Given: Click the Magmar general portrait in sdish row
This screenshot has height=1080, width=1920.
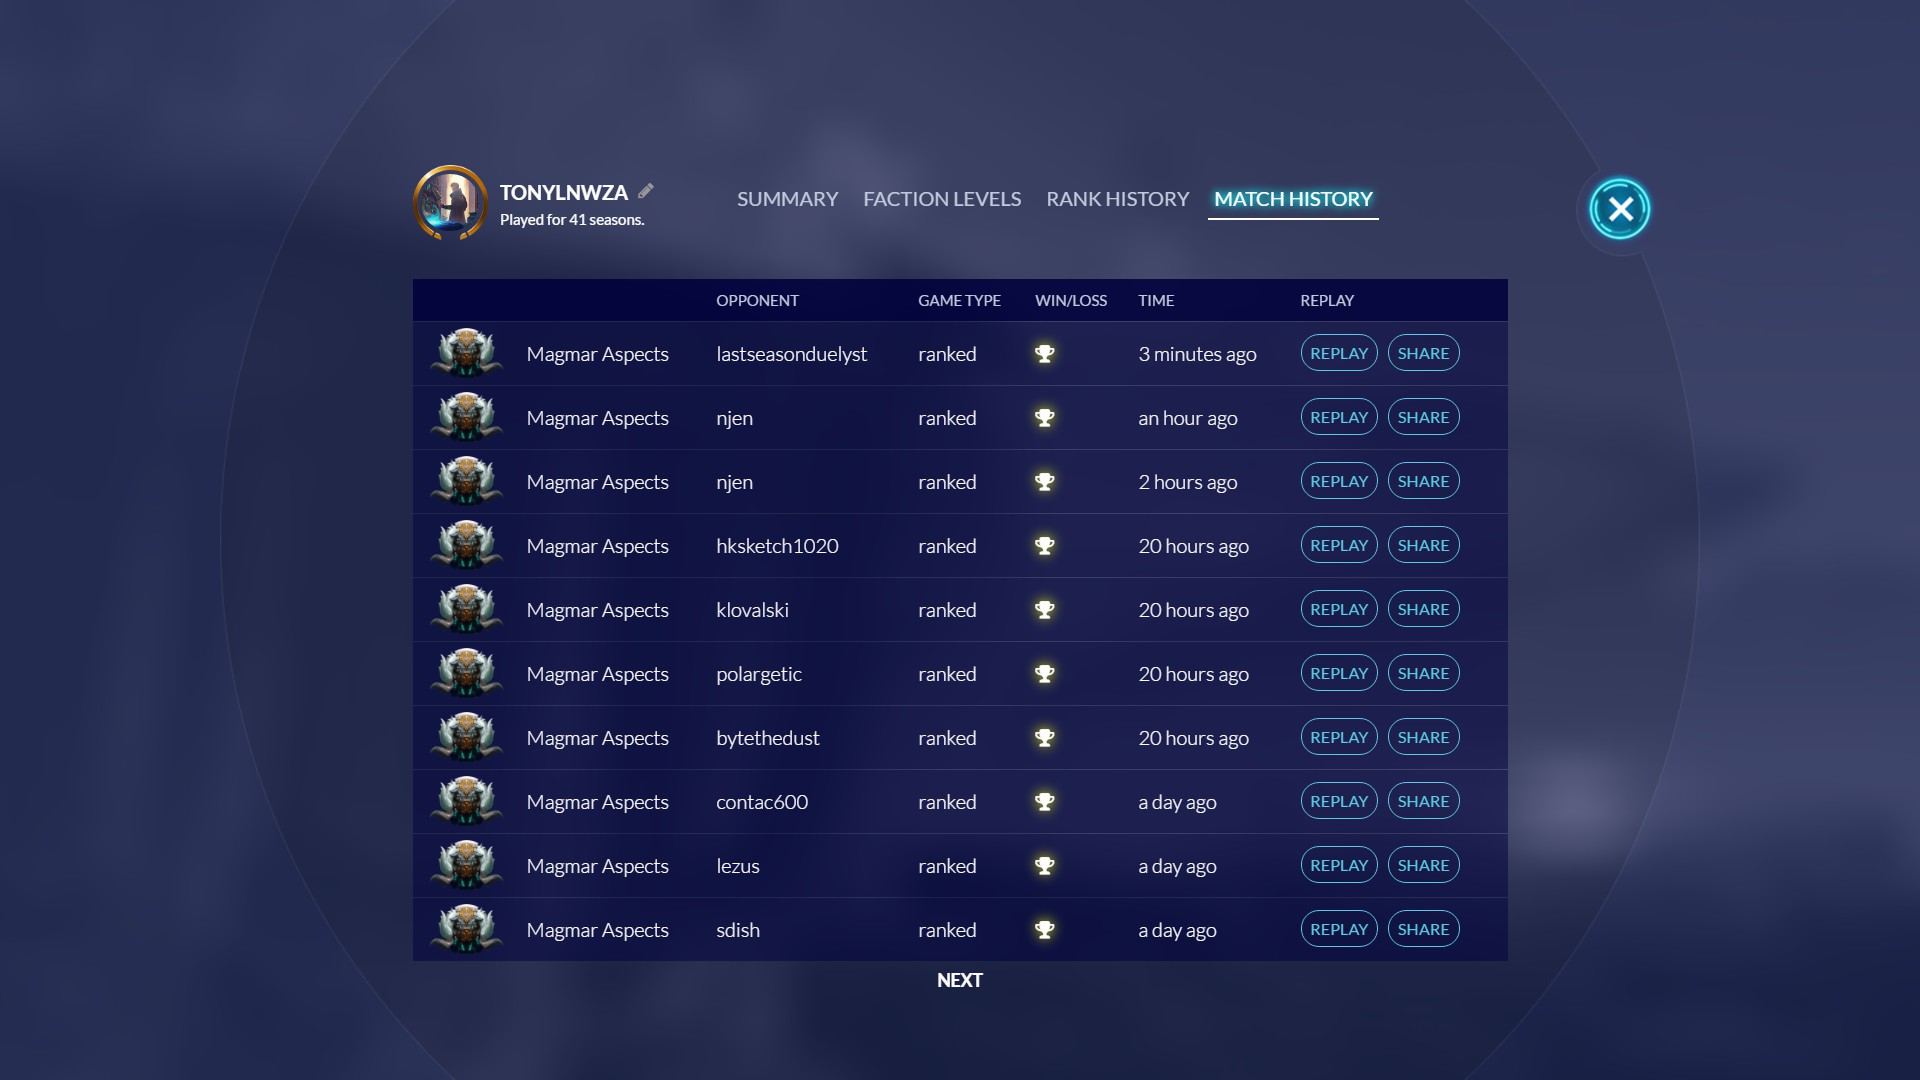Looking at the screenshot, I should [x=466, y=930].
